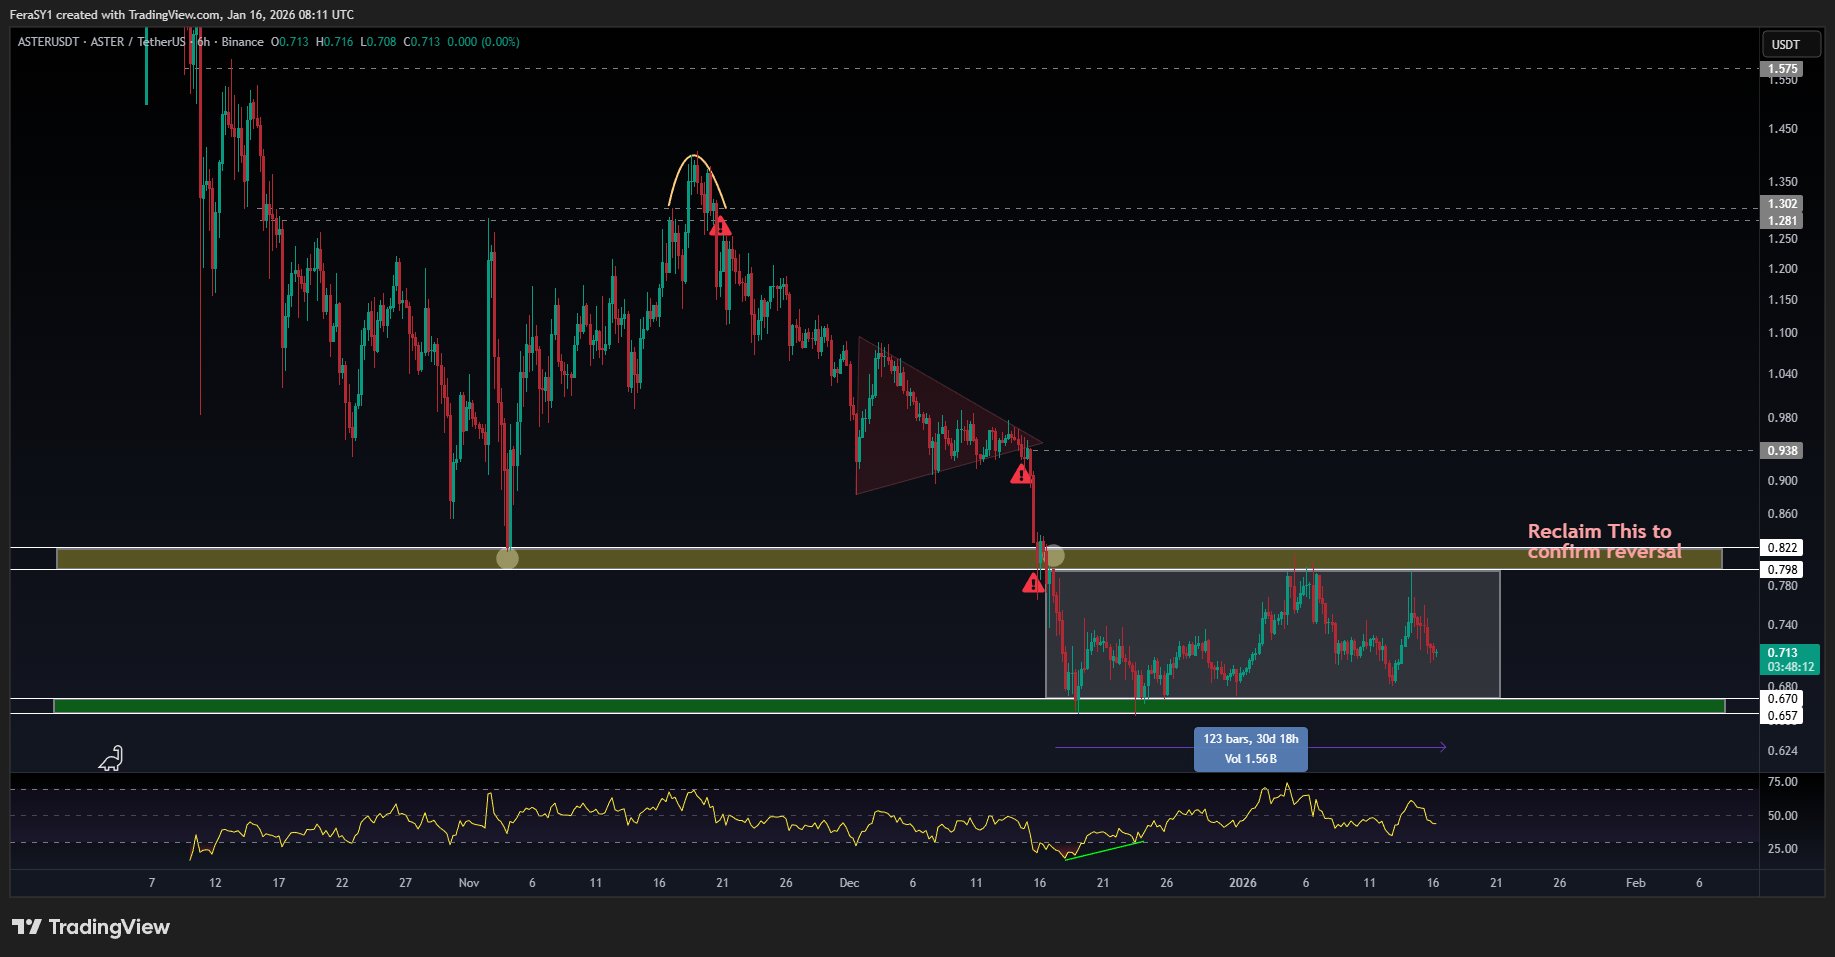Click the 0.938 price label
Image resolution: width=1835 pixels, height=957 pixels.
1782,451
